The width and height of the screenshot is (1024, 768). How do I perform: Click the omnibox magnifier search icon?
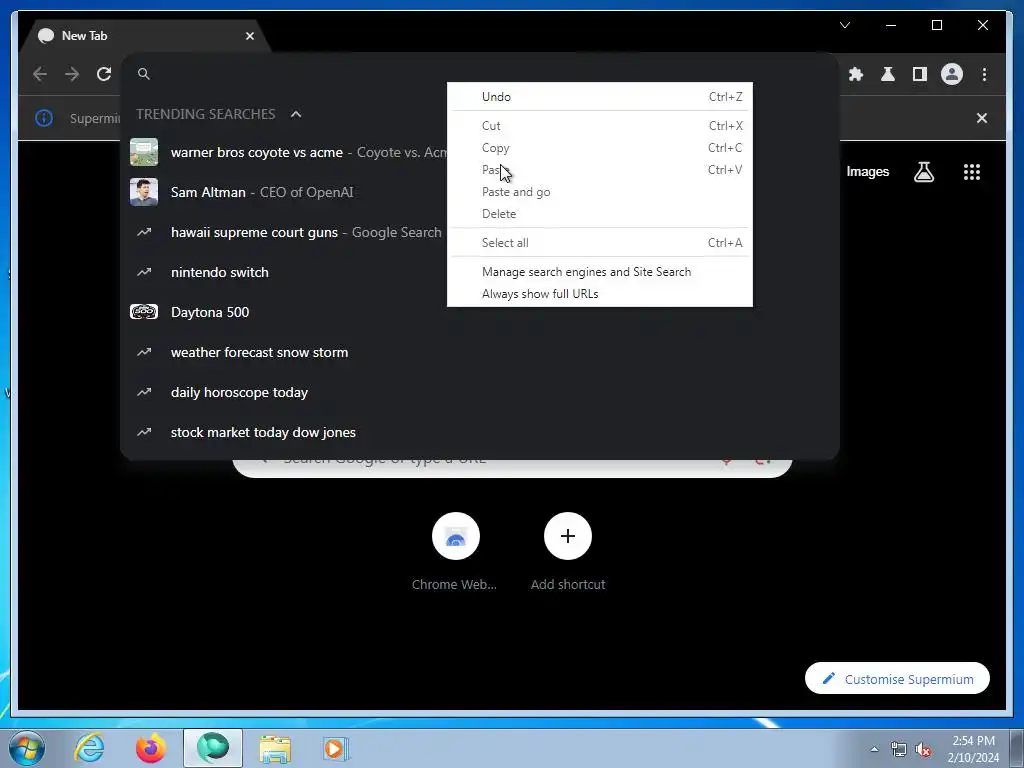click(x=144, y=74)
